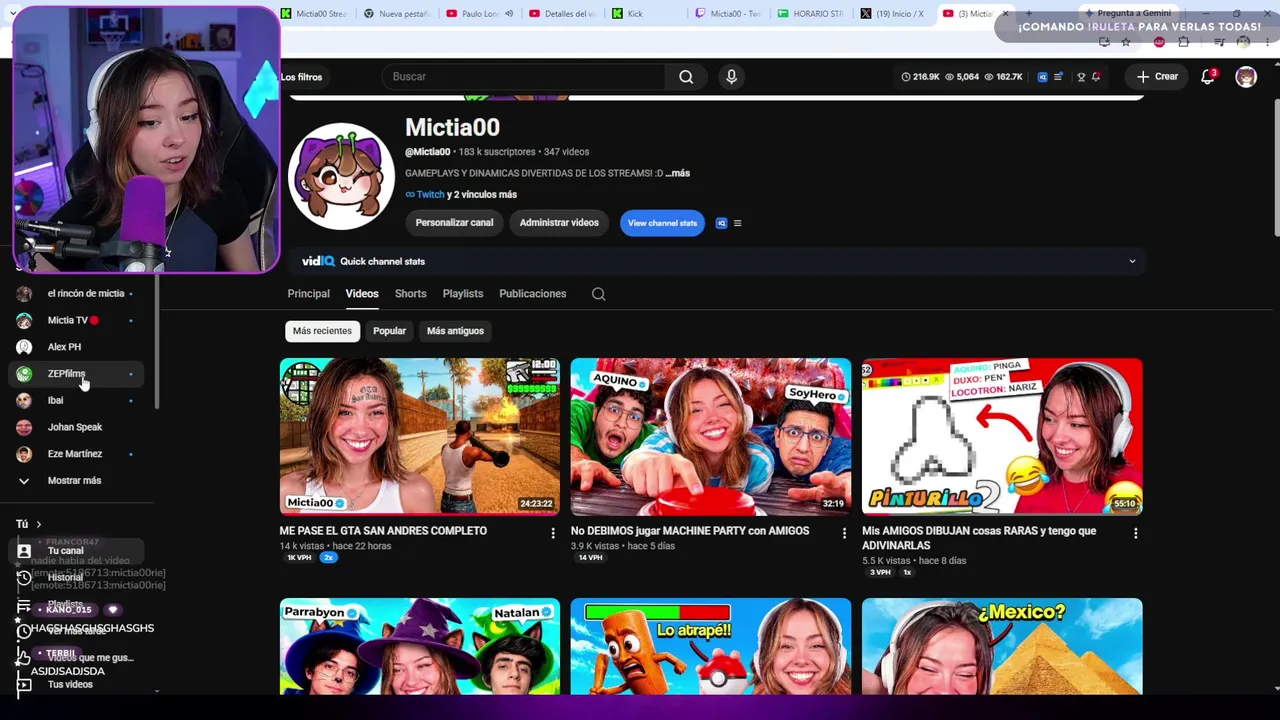Click the Crear button
The width and height of the screenshot is (1280, 720).
[x=1157, y=77]
